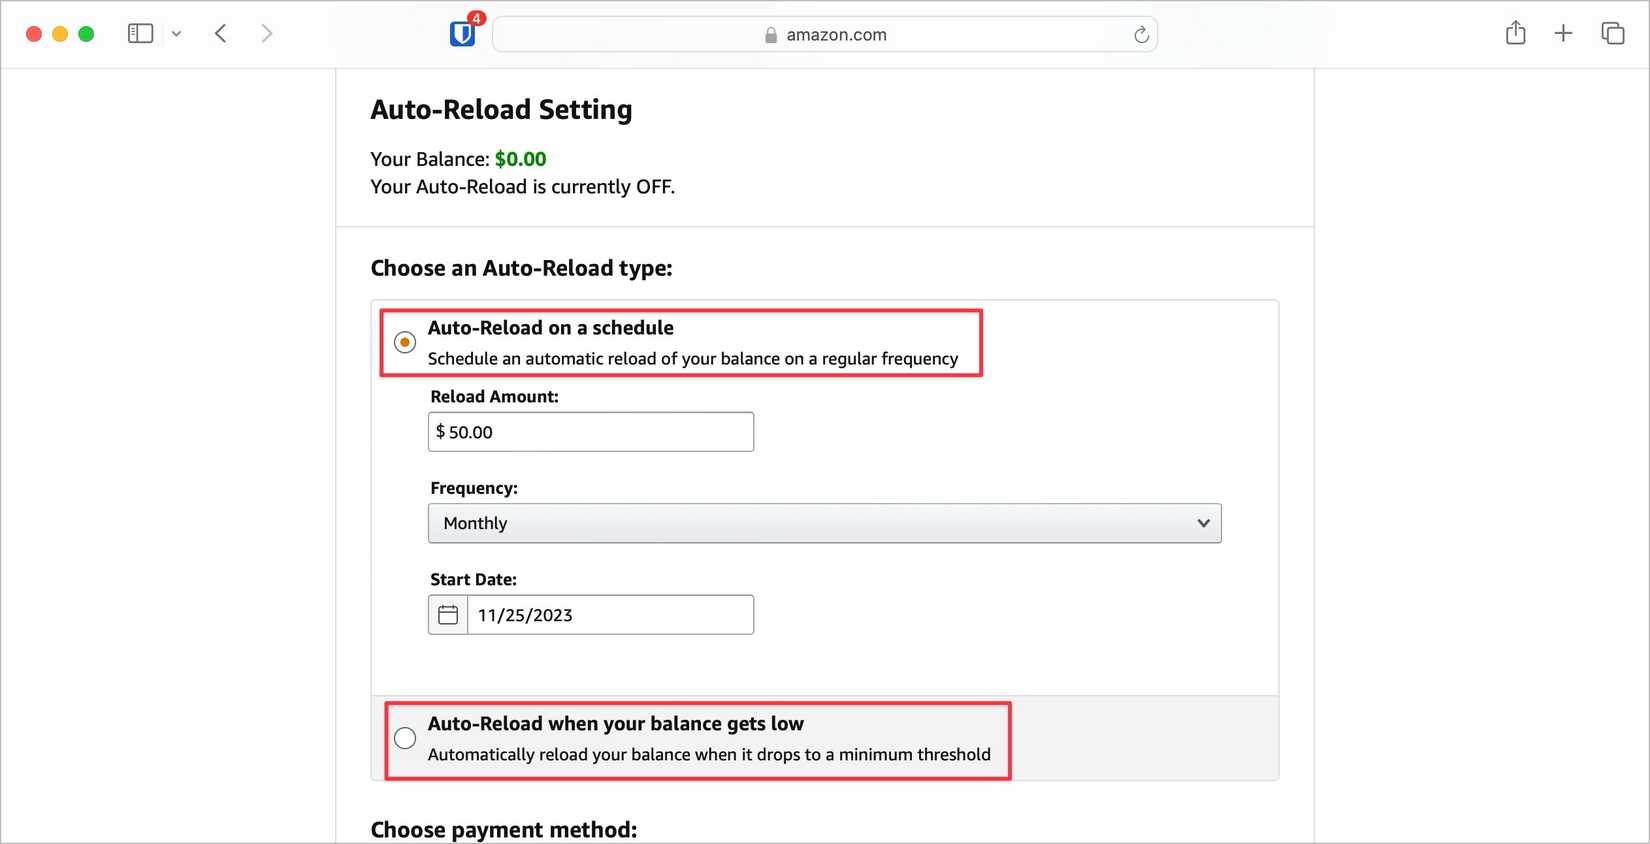The image size is (1650, 844).
Task: Click the "Frequency:" label
Action: pos(474,488)
